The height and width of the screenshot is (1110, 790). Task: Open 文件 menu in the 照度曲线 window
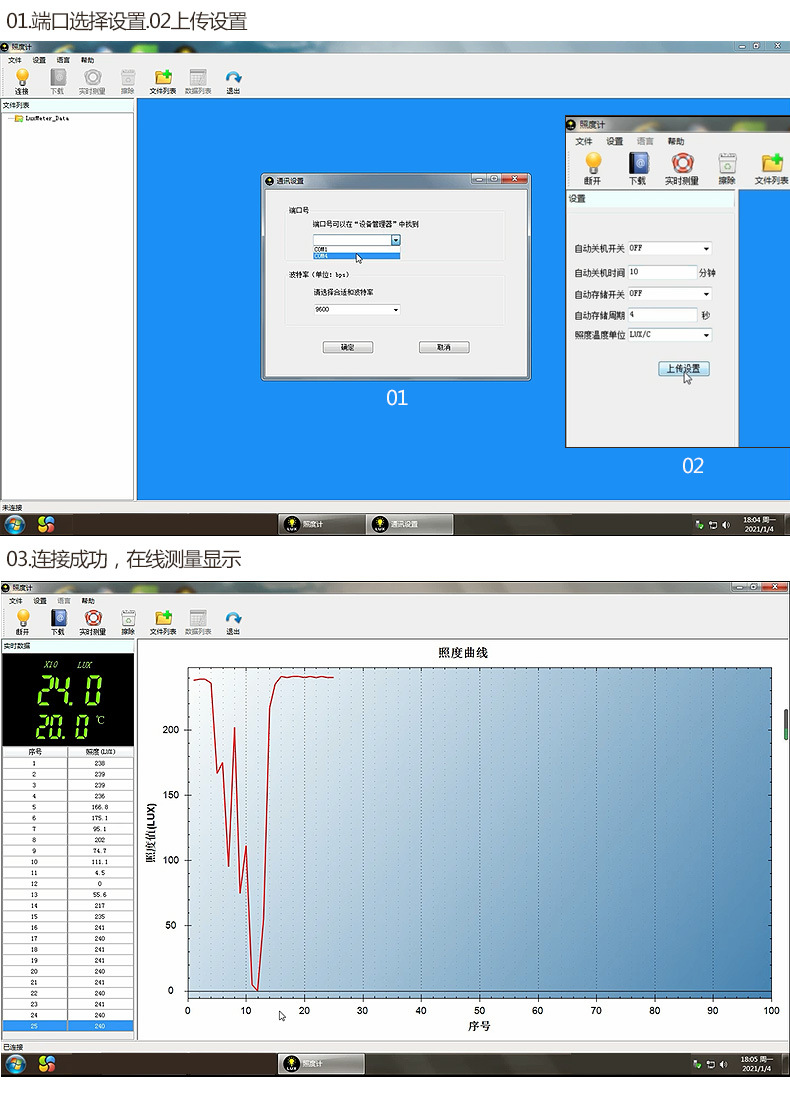(x=16, y=600)
